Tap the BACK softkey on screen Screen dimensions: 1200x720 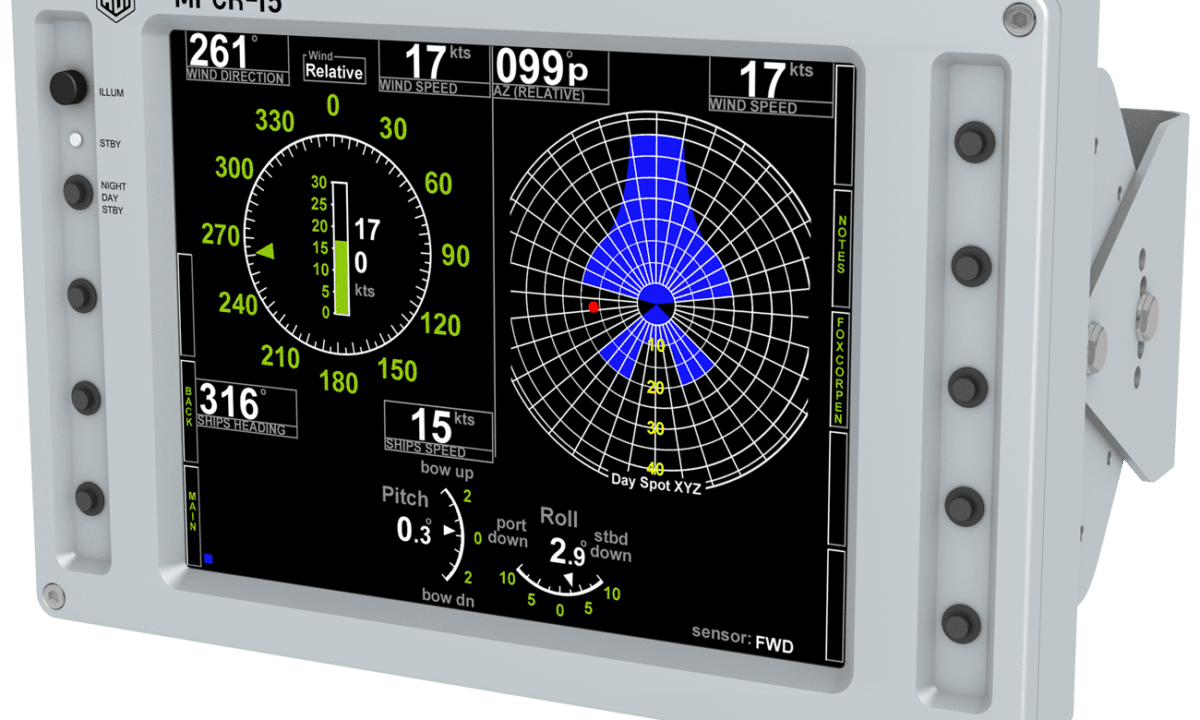(x=188, y=409)
